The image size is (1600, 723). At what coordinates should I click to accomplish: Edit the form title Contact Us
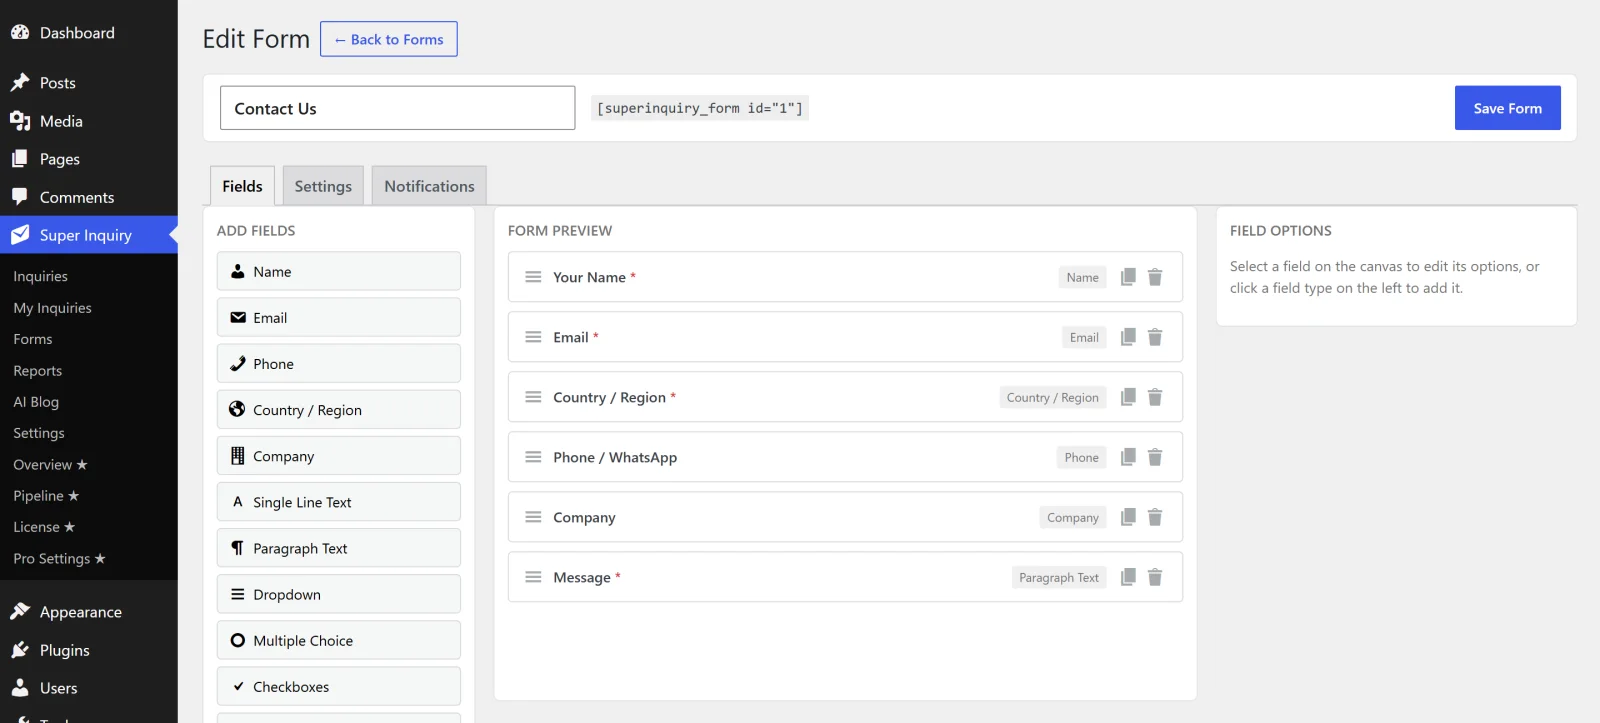[x=397, y=108]
